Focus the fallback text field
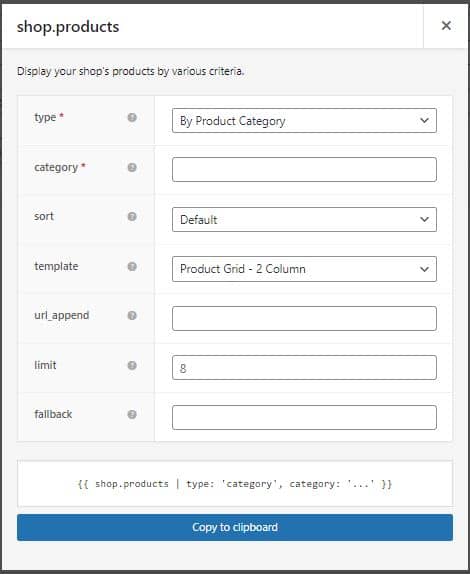 pyautogui.click(x=304, y=417)
